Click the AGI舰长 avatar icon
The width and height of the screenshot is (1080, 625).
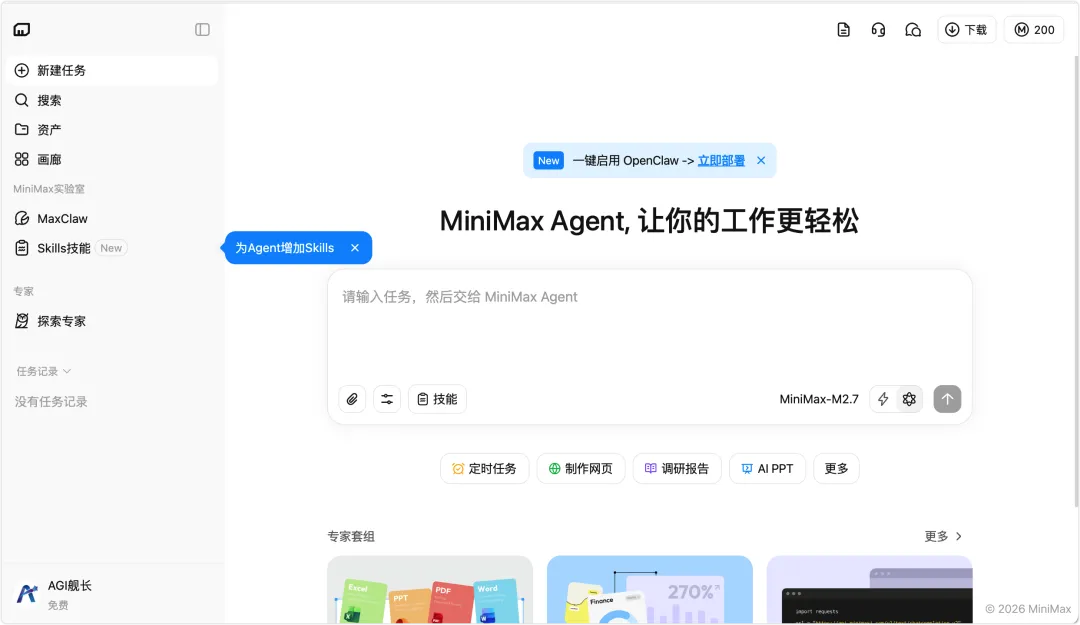(x=27, y=593)
